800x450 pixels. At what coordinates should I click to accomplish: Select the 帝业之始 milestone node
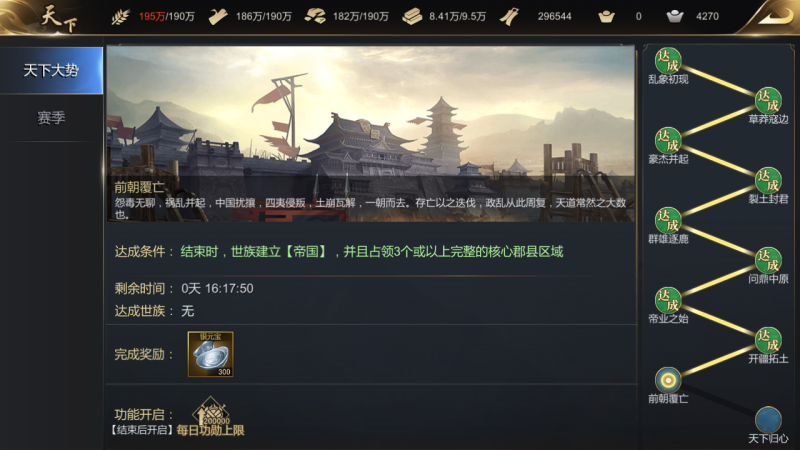[668, 300]
